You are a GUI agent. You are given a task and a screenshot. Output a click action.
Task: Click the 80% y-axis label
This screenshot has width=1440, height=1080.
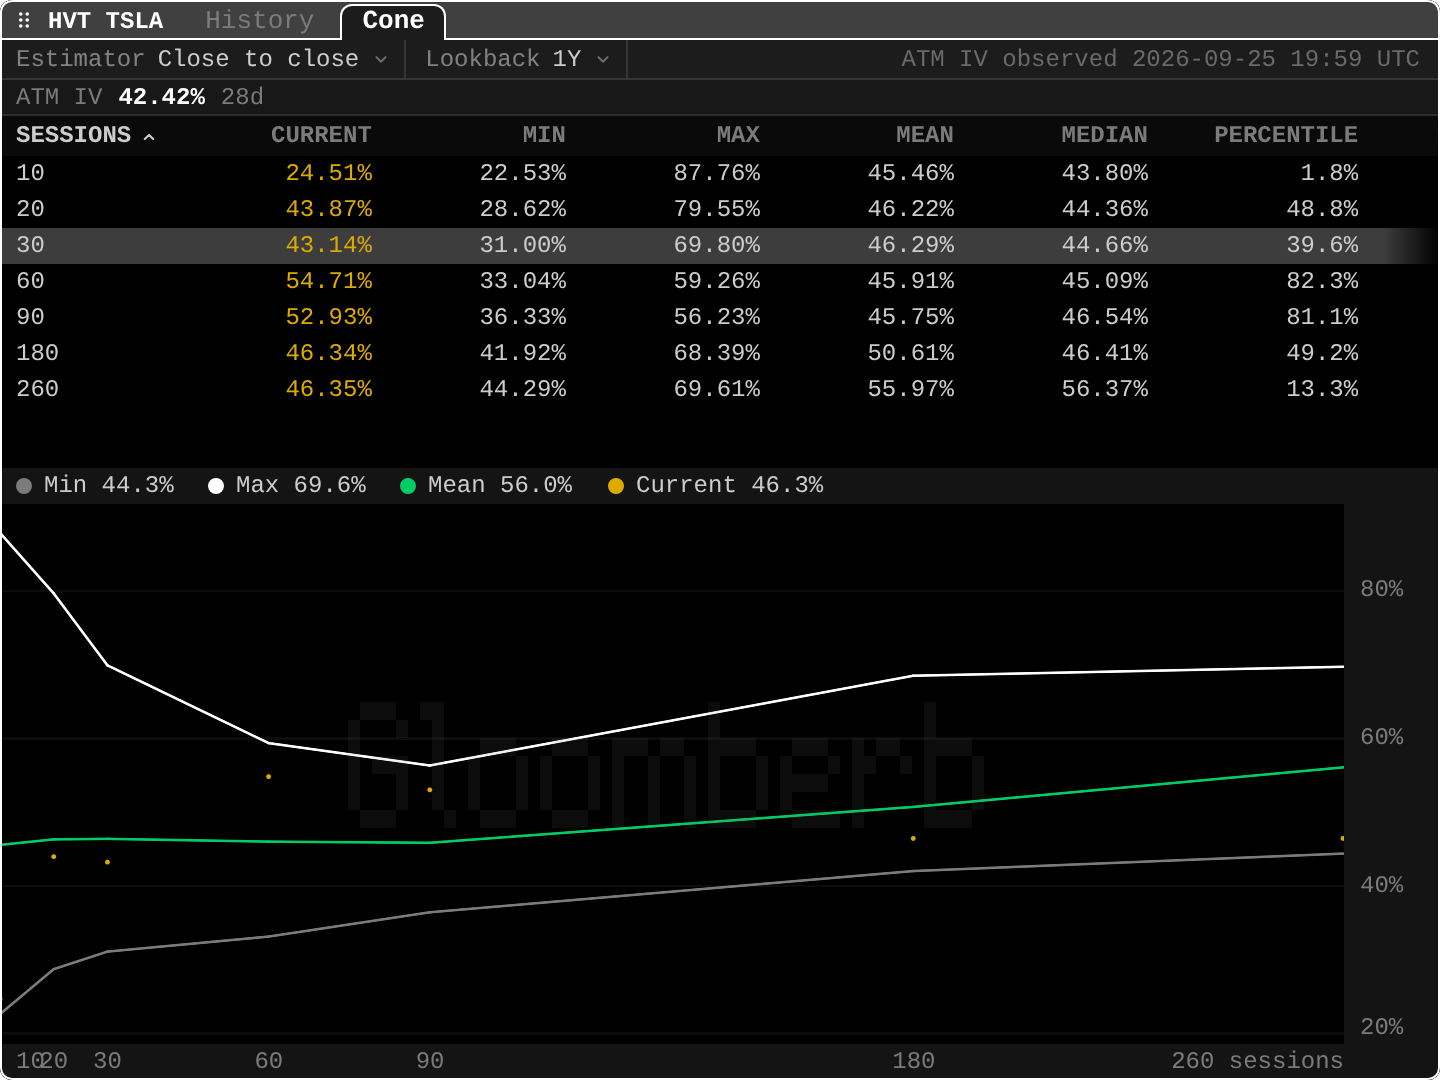coord(1382,589)
